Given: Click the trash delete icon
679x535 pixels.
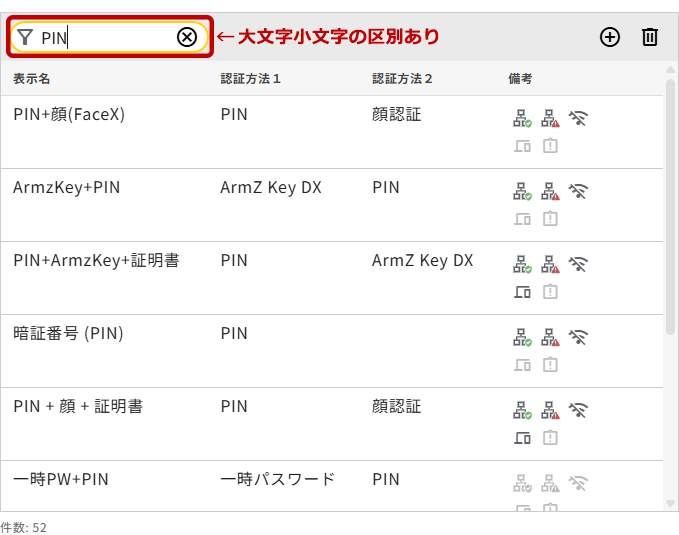Looking at the screenshot, I should pyautogui.click(x=650, y=37).
